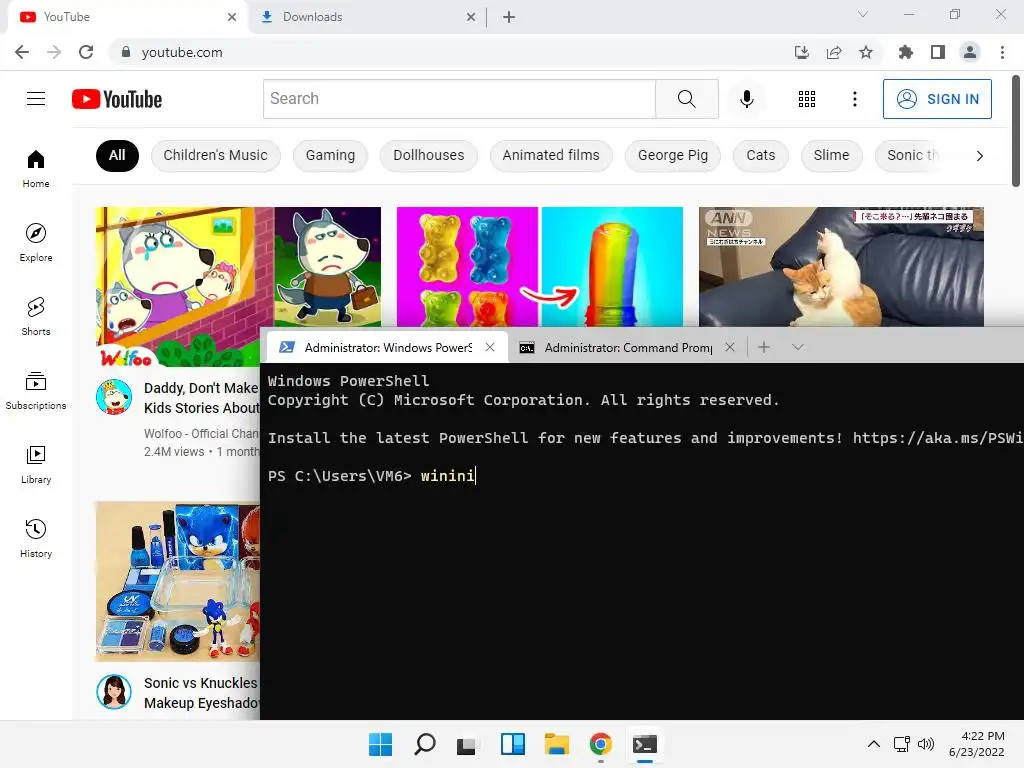Screen dimensions: 1024x768
Task: Open the Sonic makeup video thumbnail
Action: tap(178, 581)
